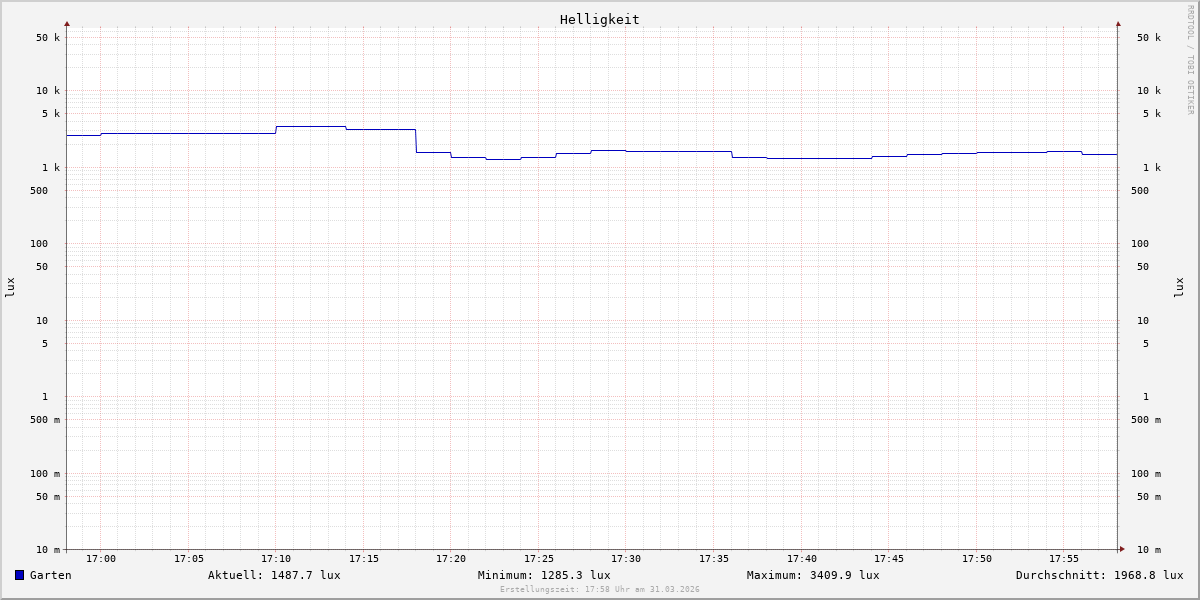
Task: Click the 17:05 time axis label
Action: coord(189,559)
